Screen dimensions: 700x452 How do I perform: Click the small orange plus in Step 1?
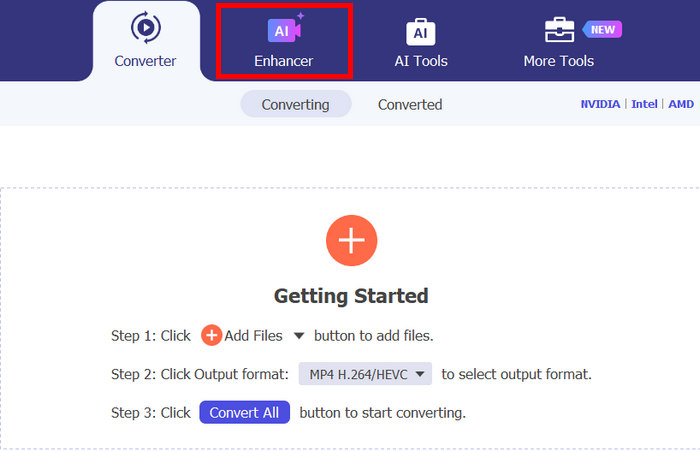212,335
